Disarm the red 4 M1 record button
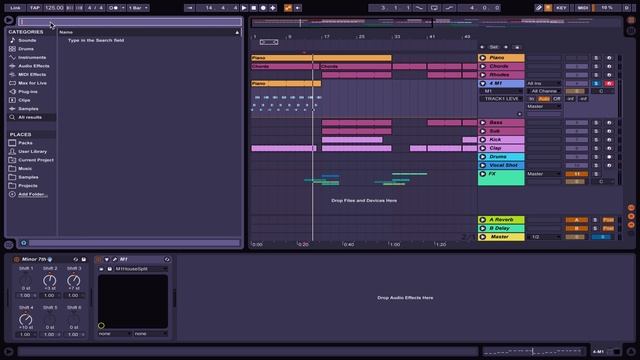640x360 pixels. coord(609,83)
